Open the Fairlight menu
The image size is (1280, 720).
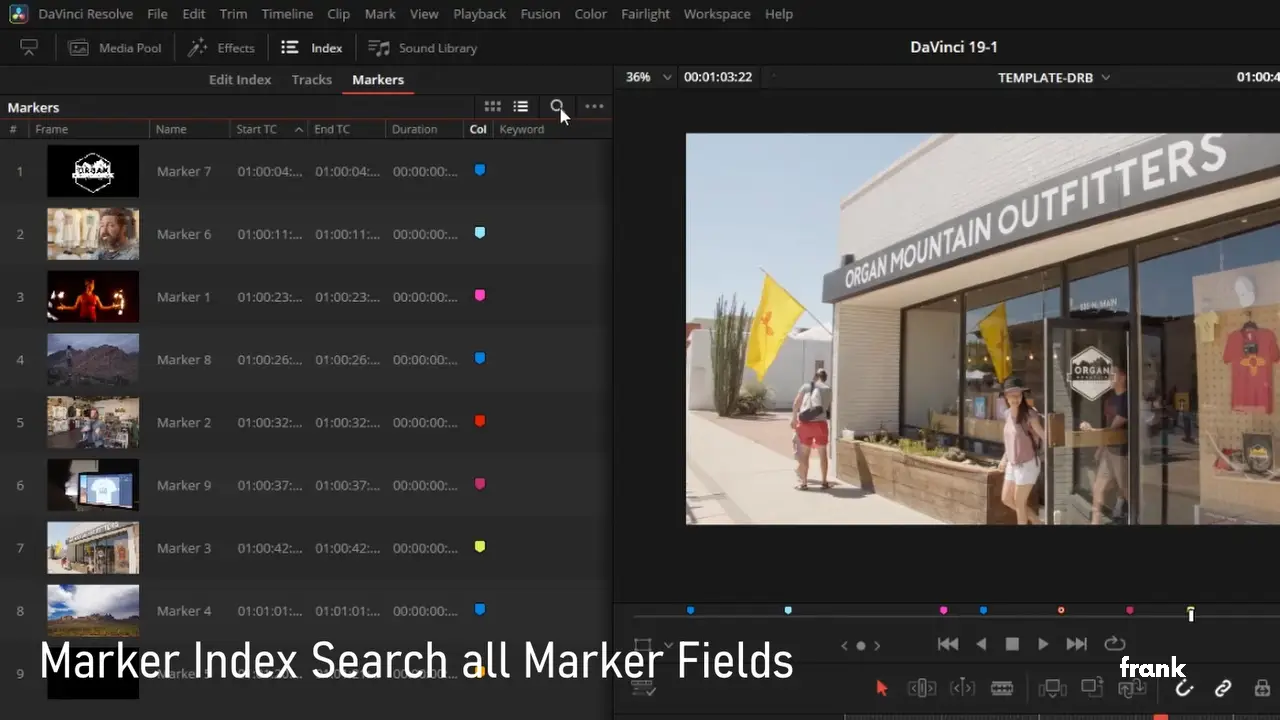tap(645, 14)
